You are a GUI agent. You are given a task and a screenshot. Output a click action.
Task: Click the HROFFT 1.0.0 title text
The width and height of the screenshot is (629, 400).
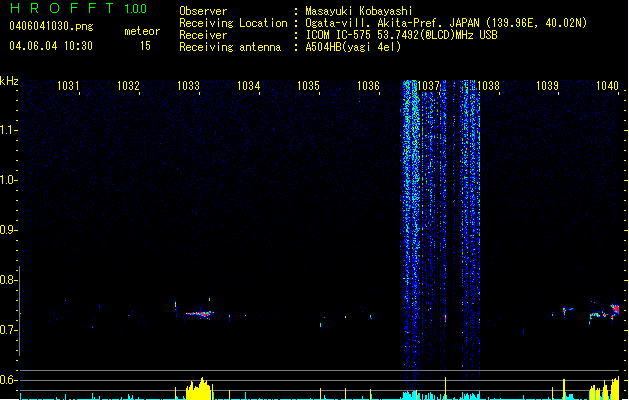78,8
